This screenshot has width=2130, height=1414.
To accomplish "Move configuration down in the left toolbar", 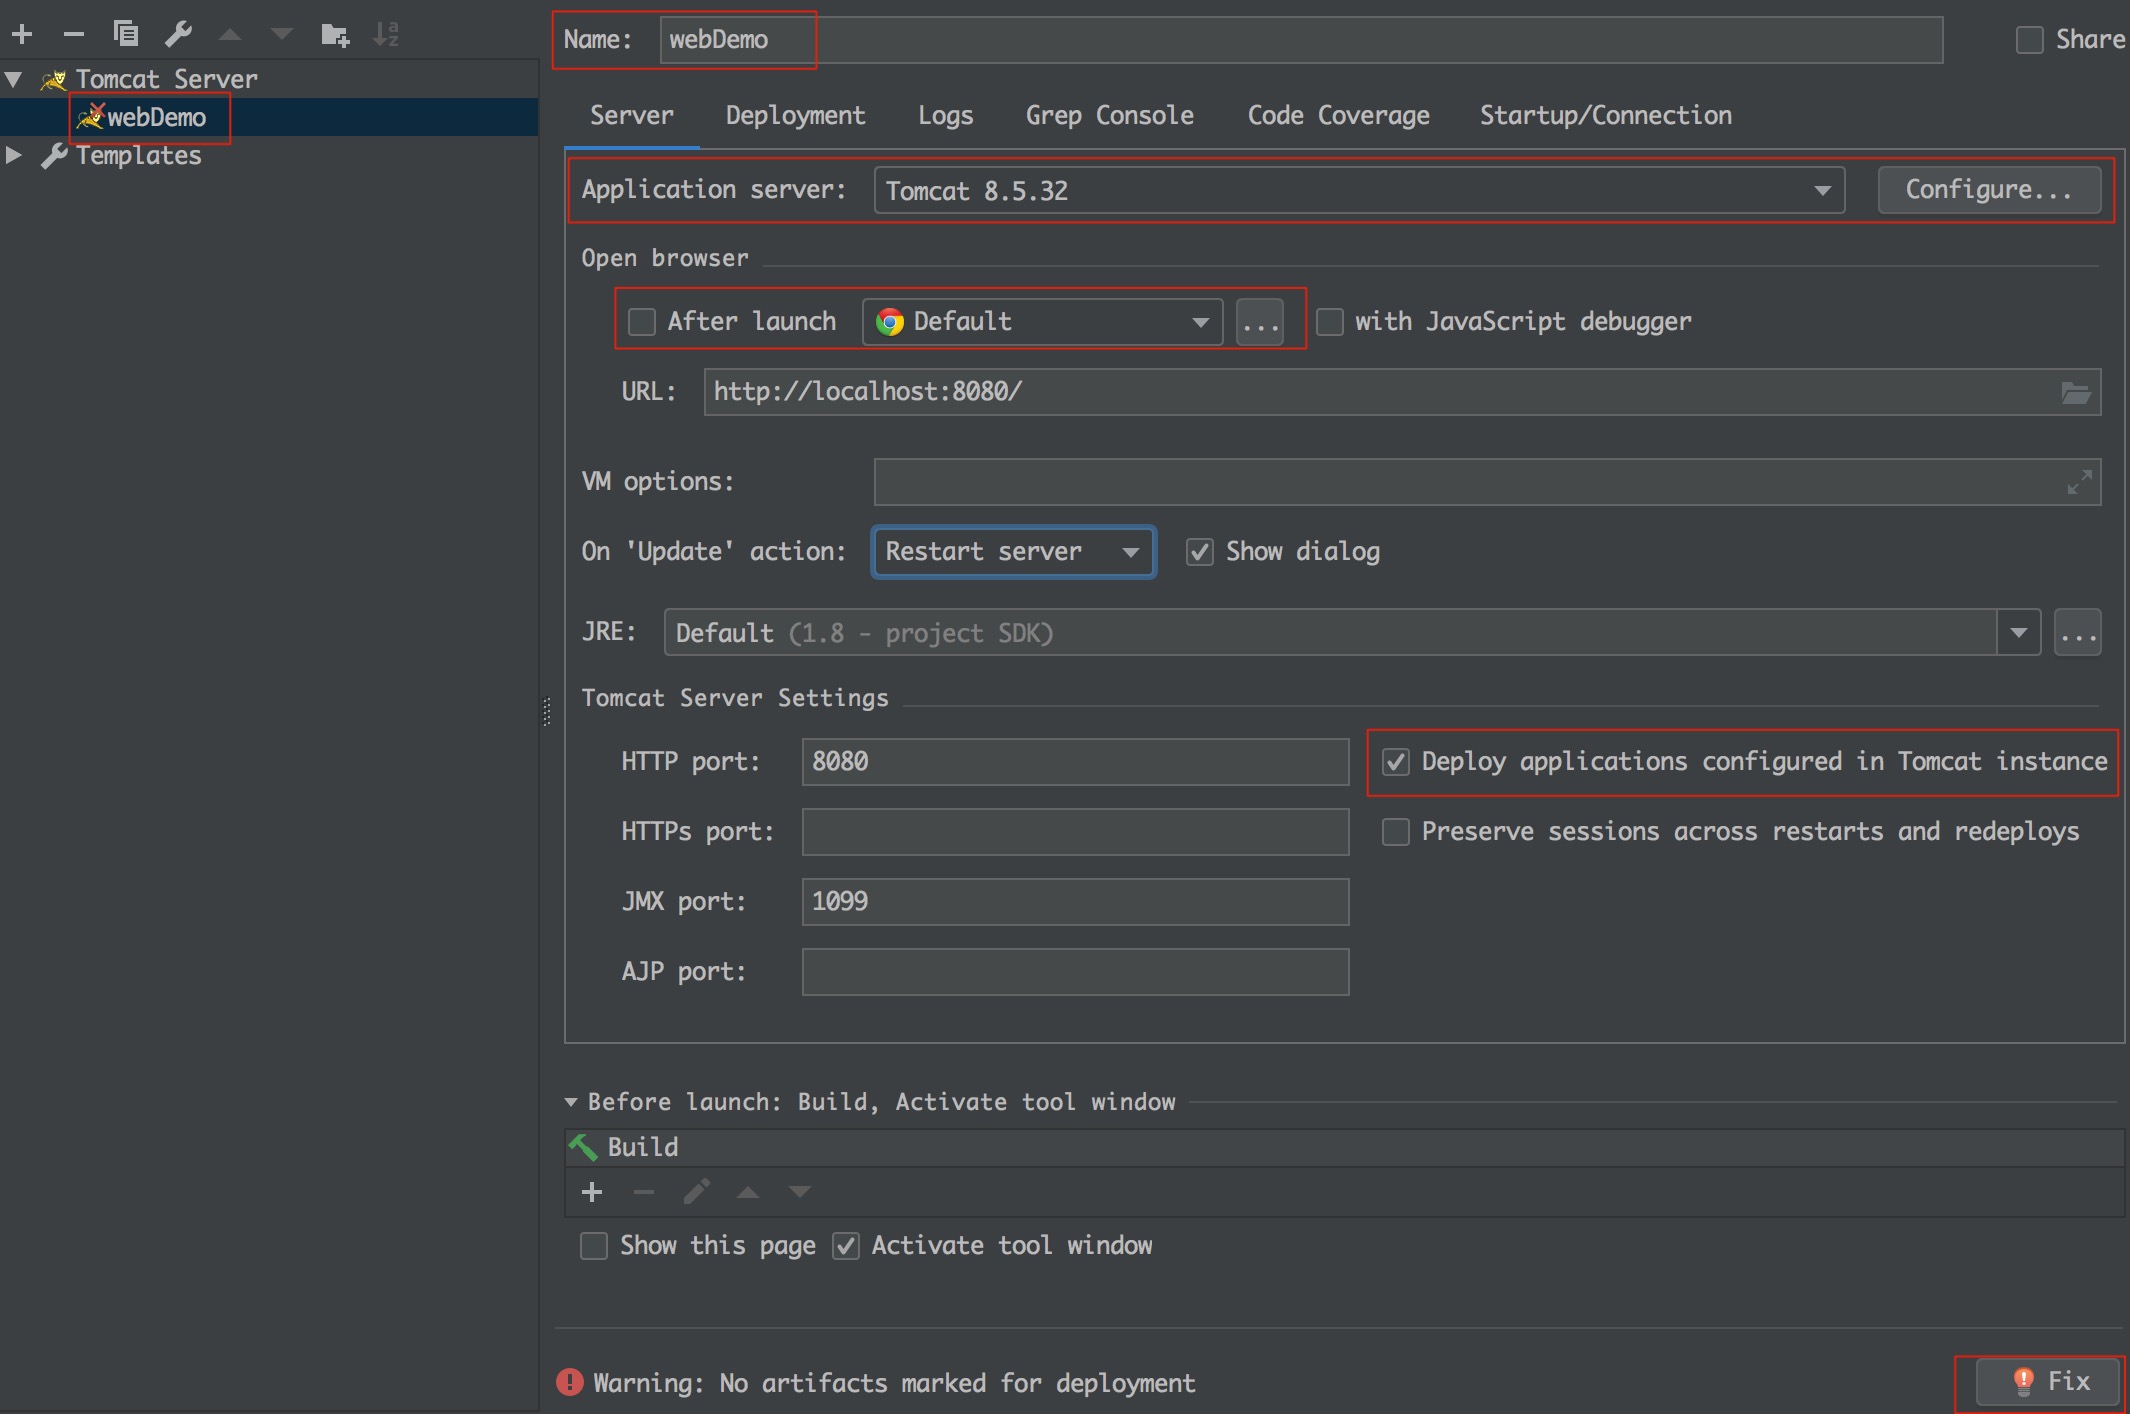I will (282, 35).
